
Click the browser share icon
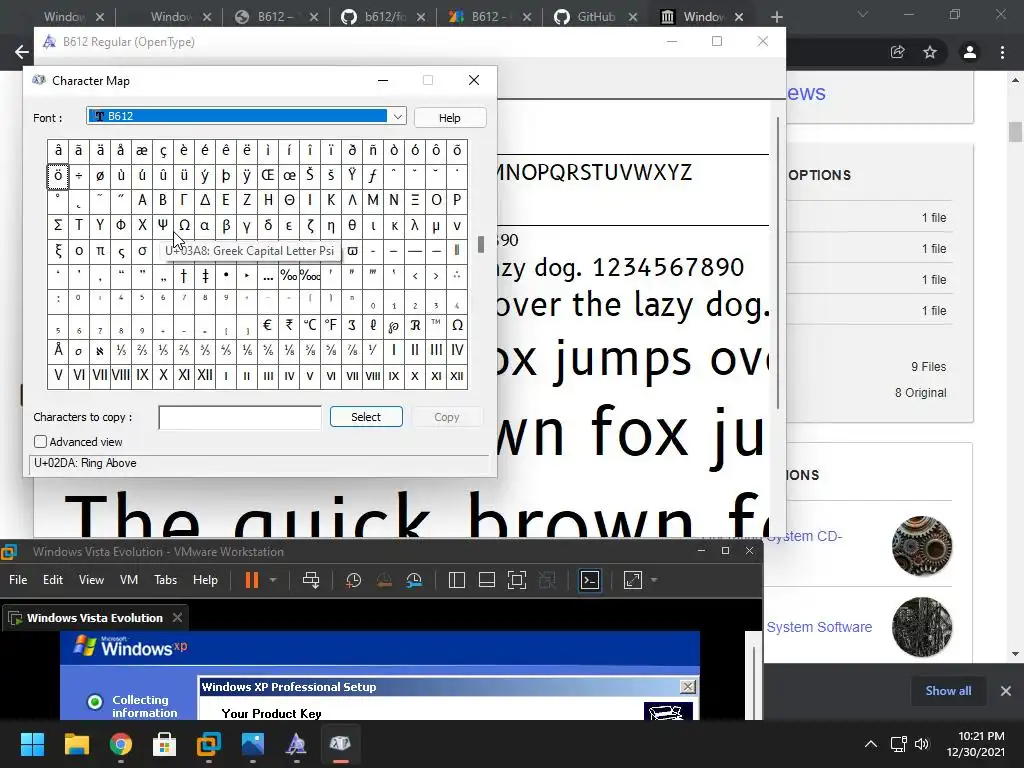click(x=898, y=52)
